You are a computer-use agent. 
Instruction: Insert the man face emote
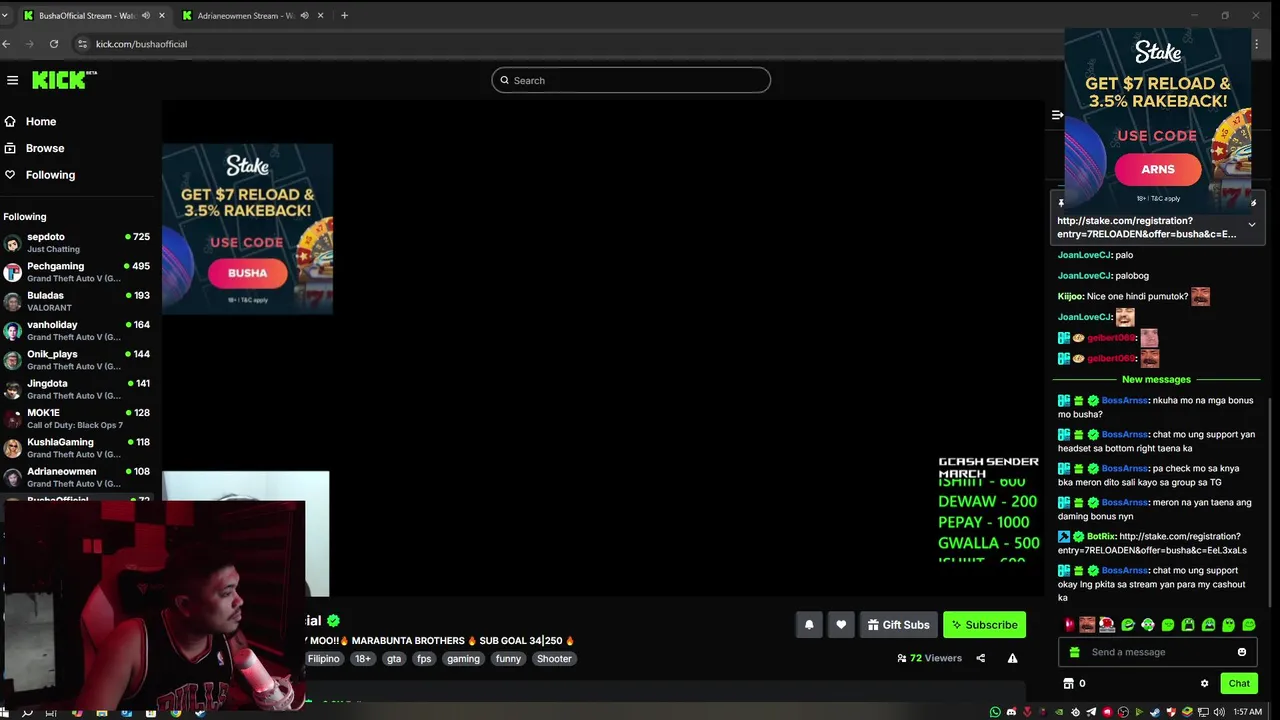1087,625
